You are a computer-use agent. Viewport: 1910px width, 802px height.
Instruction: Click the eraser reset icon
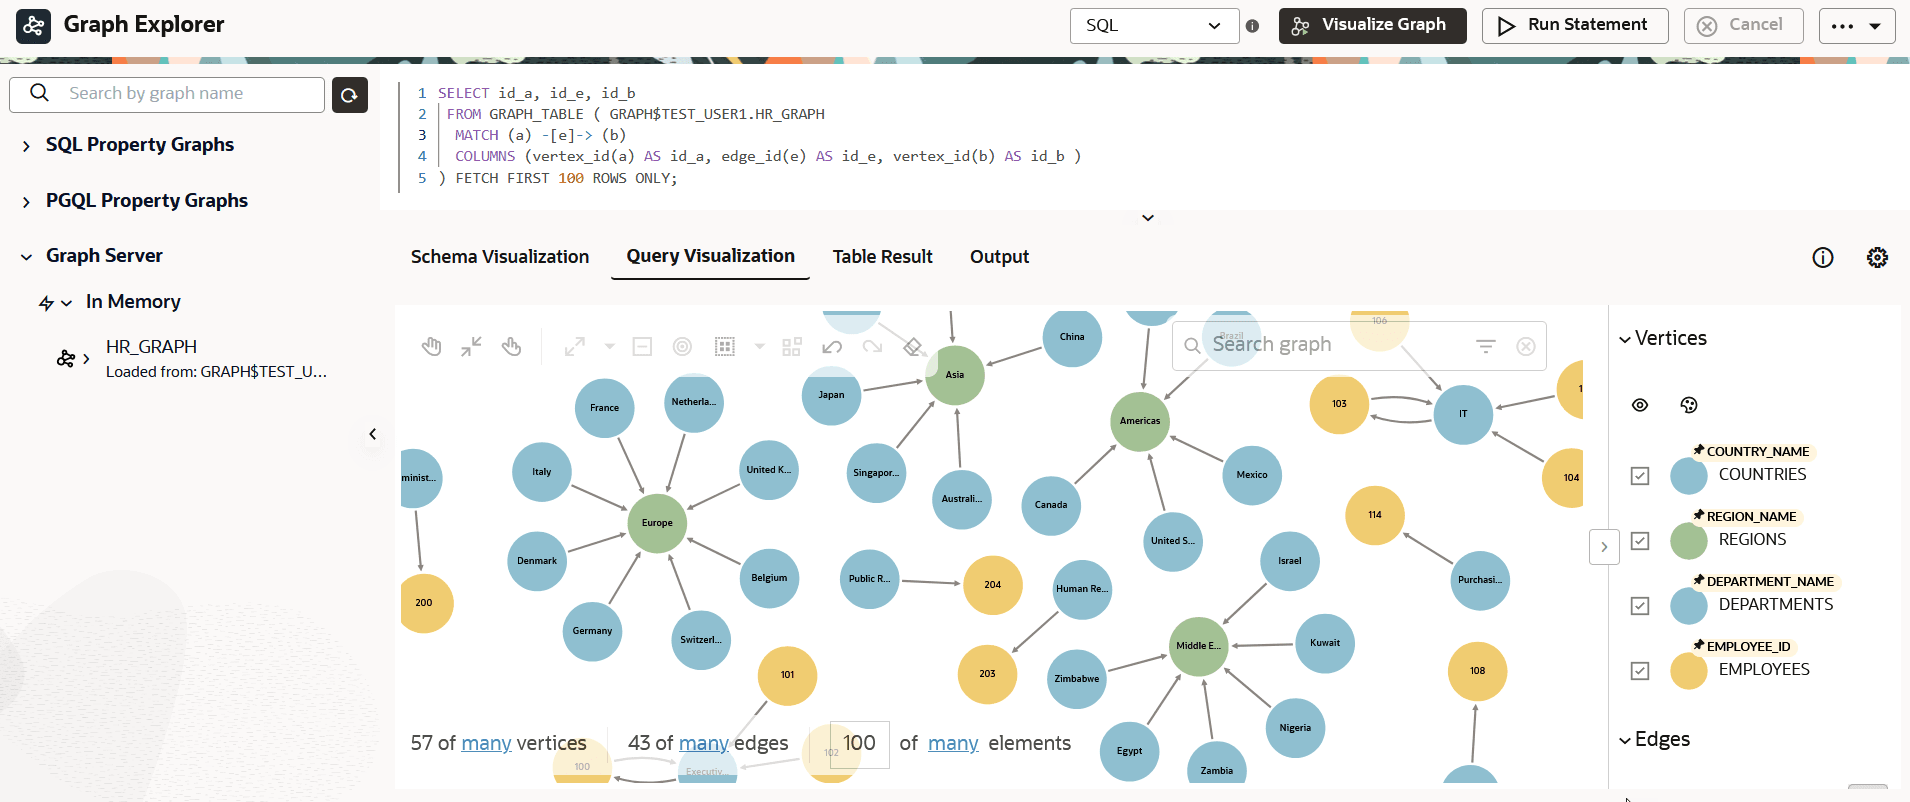click(912, 347)
